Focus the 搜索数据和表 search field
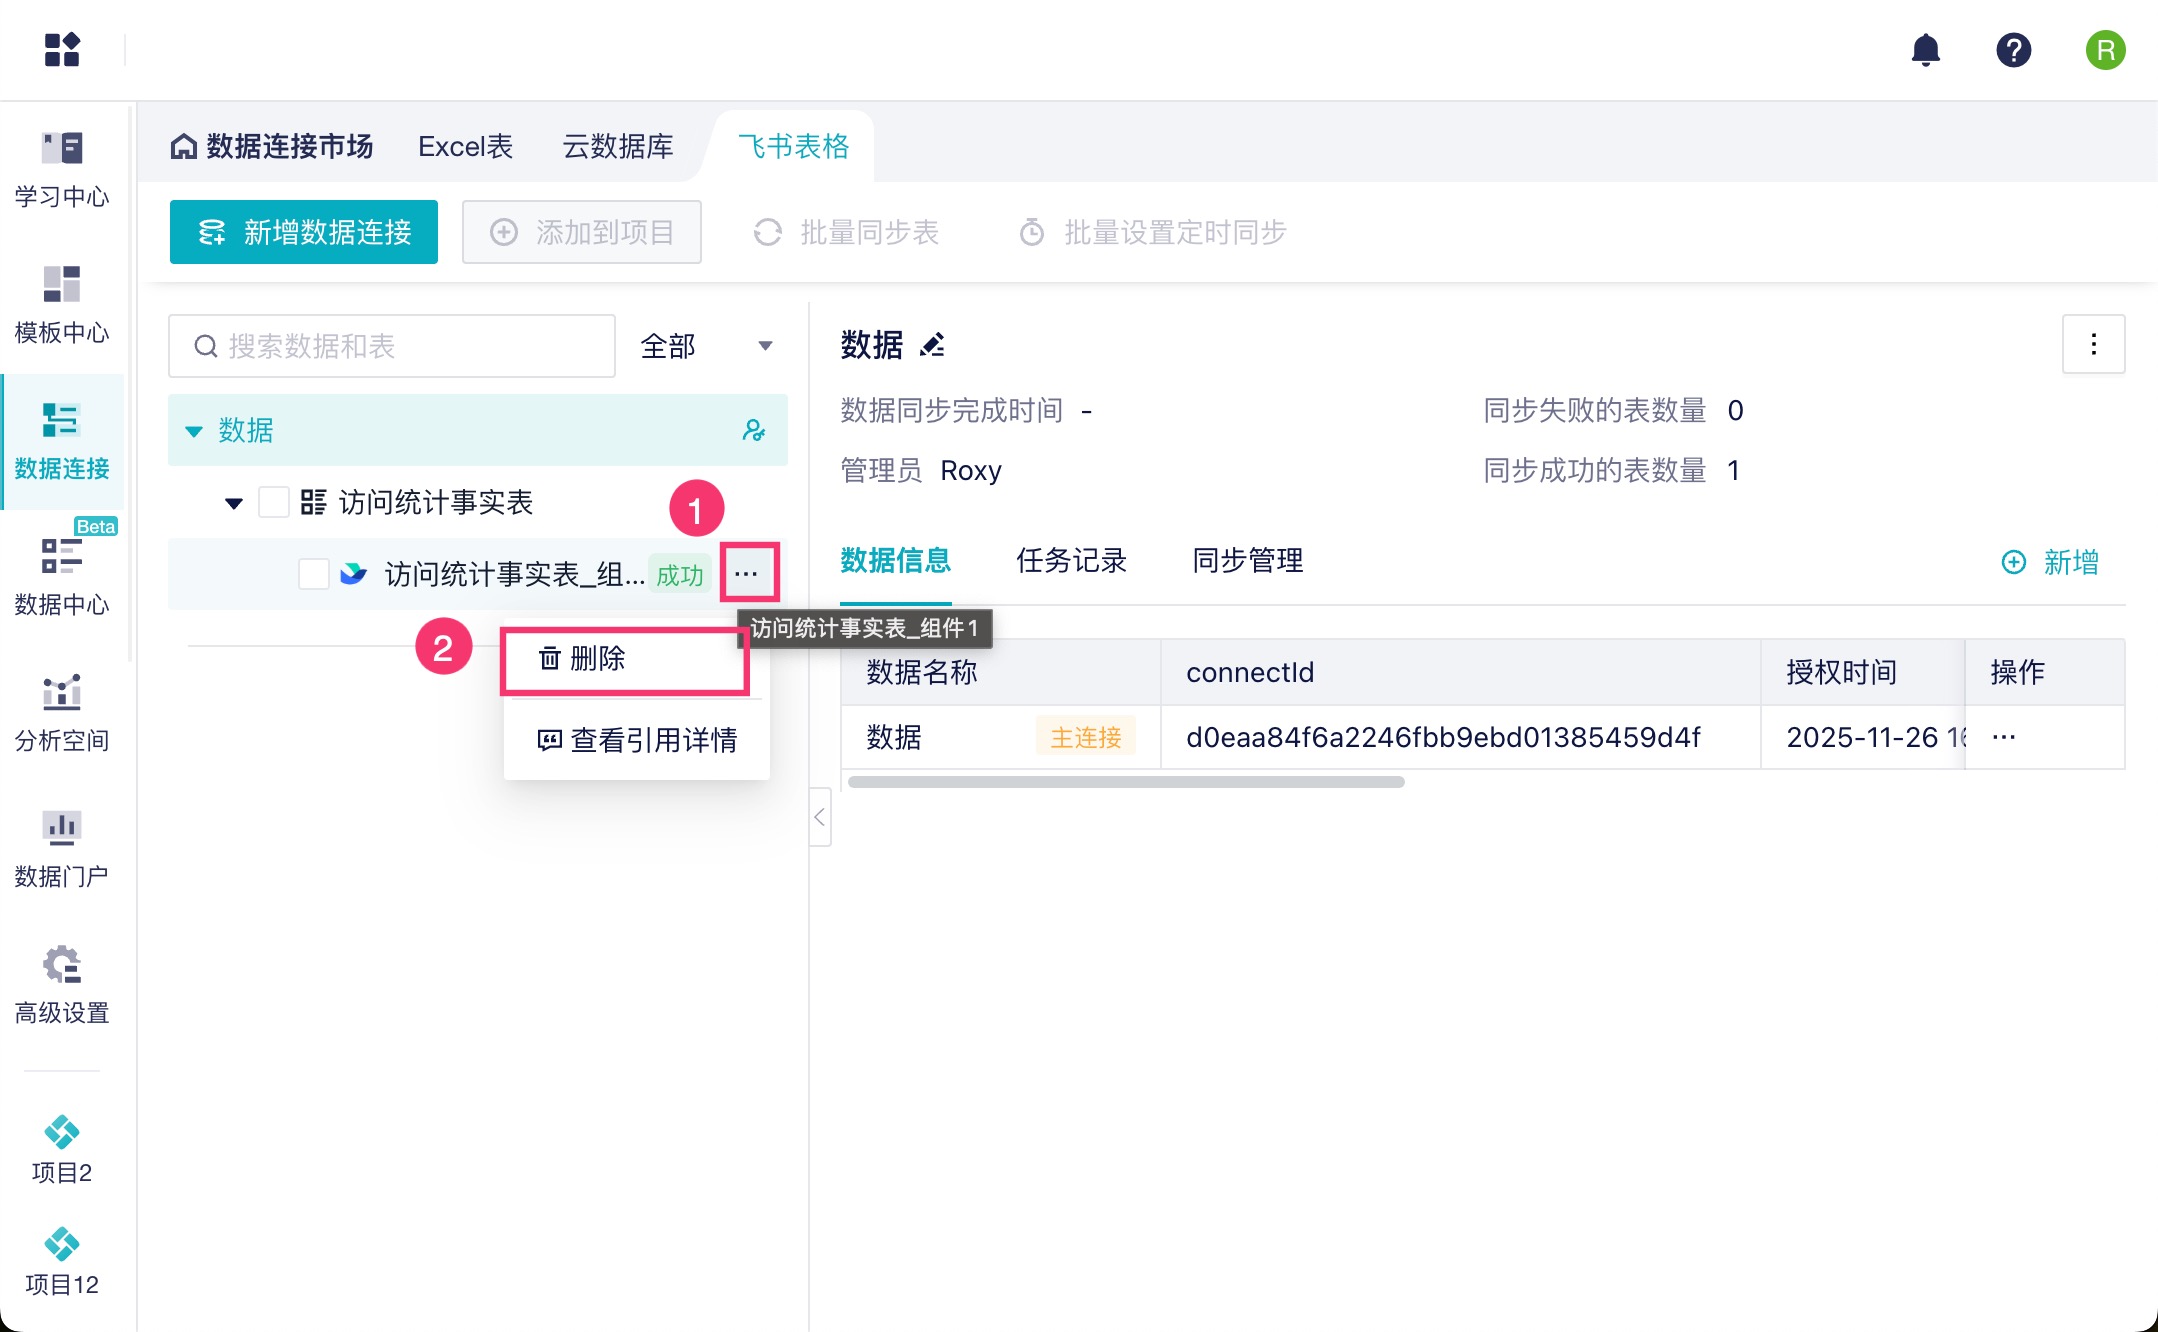This screenshot has width=2158, height=1332. [392, 346]
